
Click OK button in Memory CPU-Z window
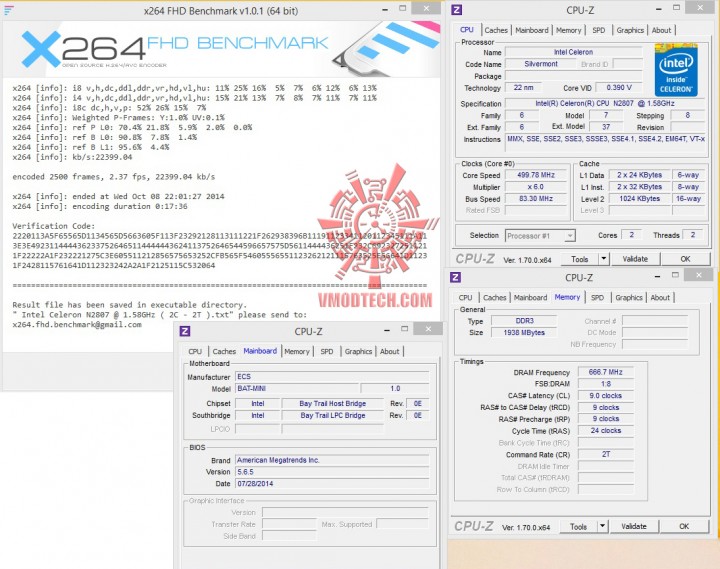click(684, 526)
